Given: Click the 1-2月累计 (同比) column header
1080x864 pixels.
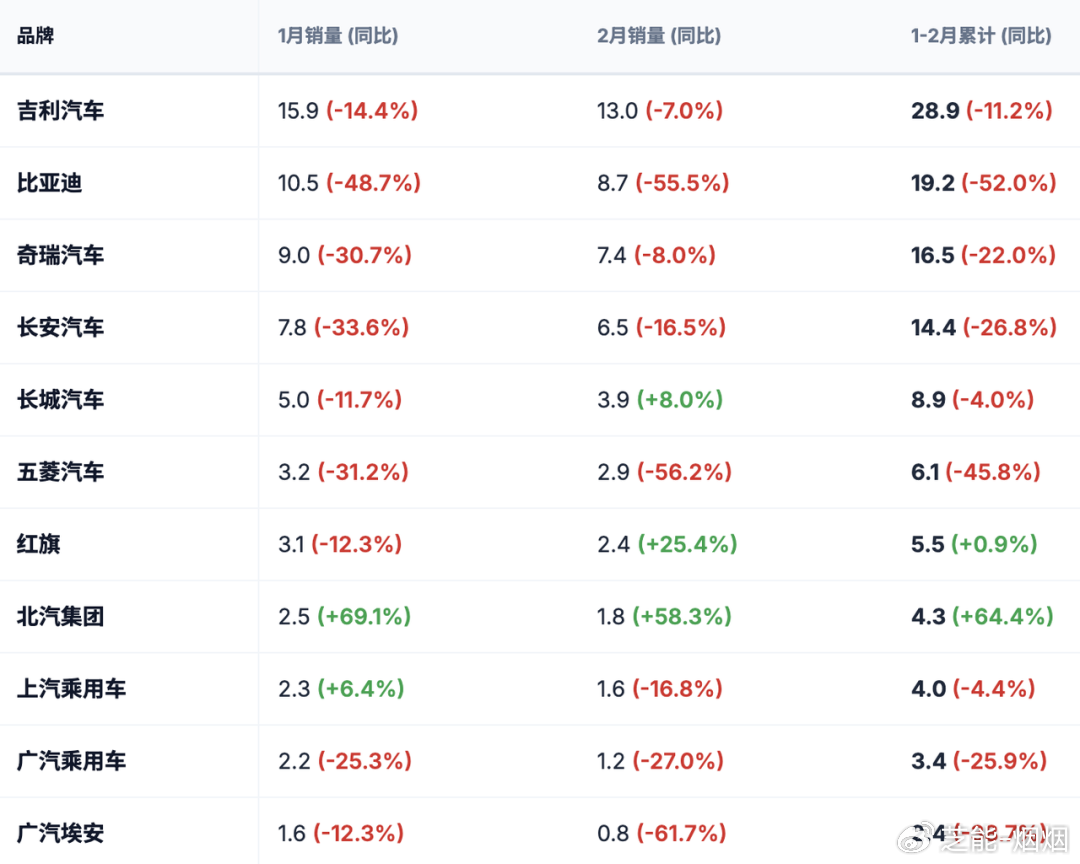Looking at the screenshot, I should coord(981,36).
